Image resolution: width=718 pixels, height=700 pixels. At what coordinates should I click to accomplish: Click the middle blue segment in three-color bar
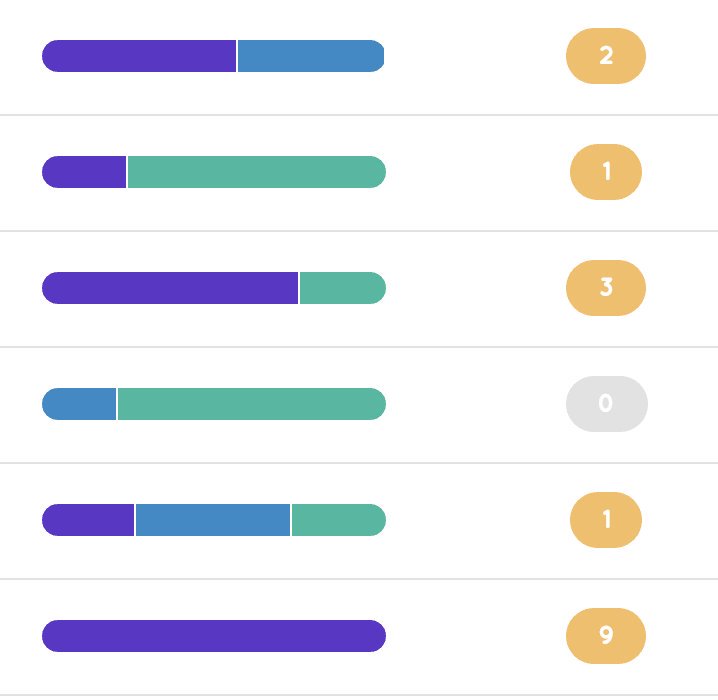click(x=213, y=520)
